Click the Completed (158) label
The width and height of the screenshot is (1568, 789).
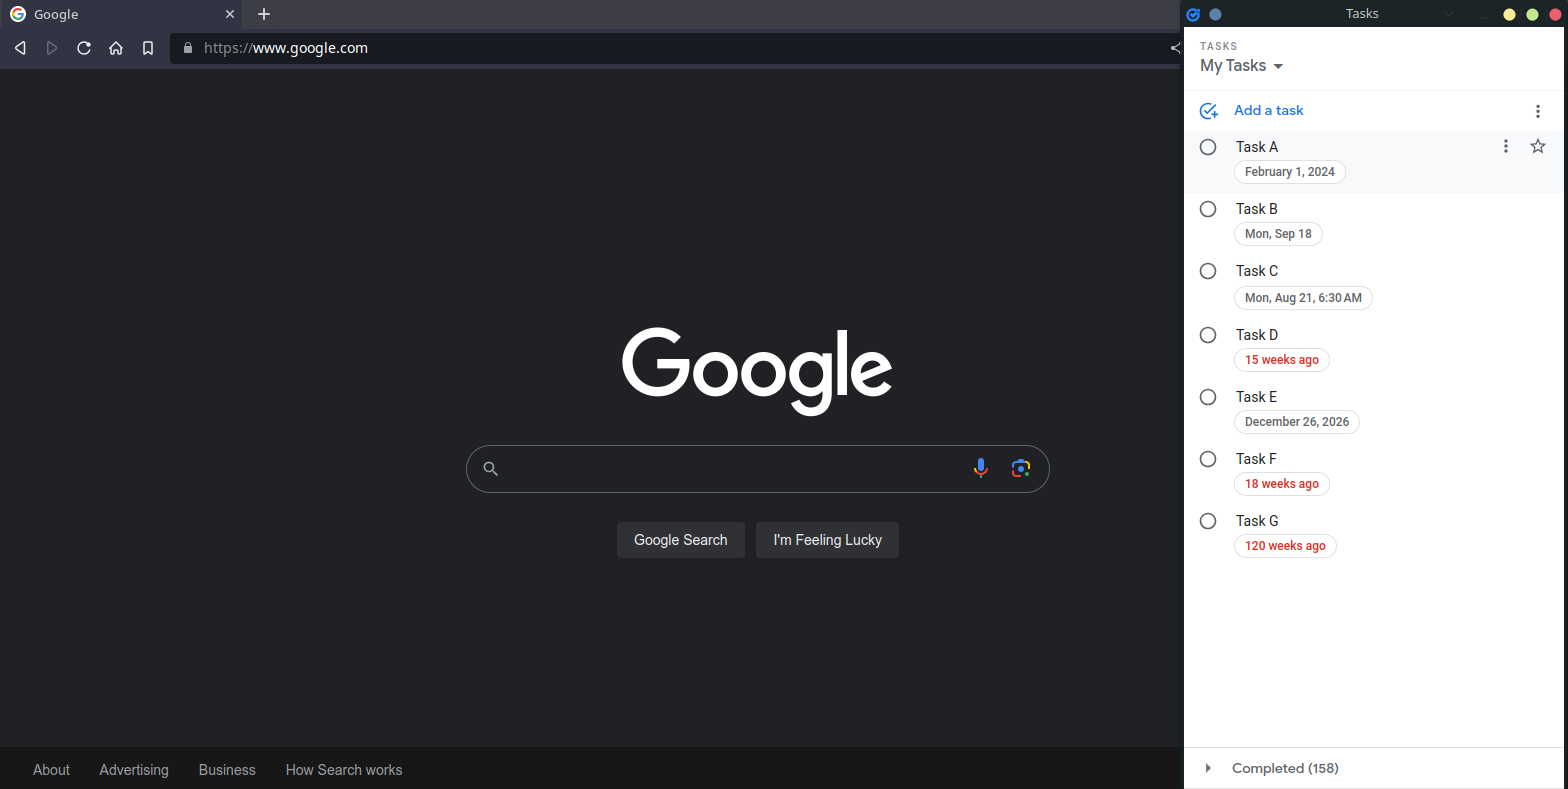[1285, 768]
